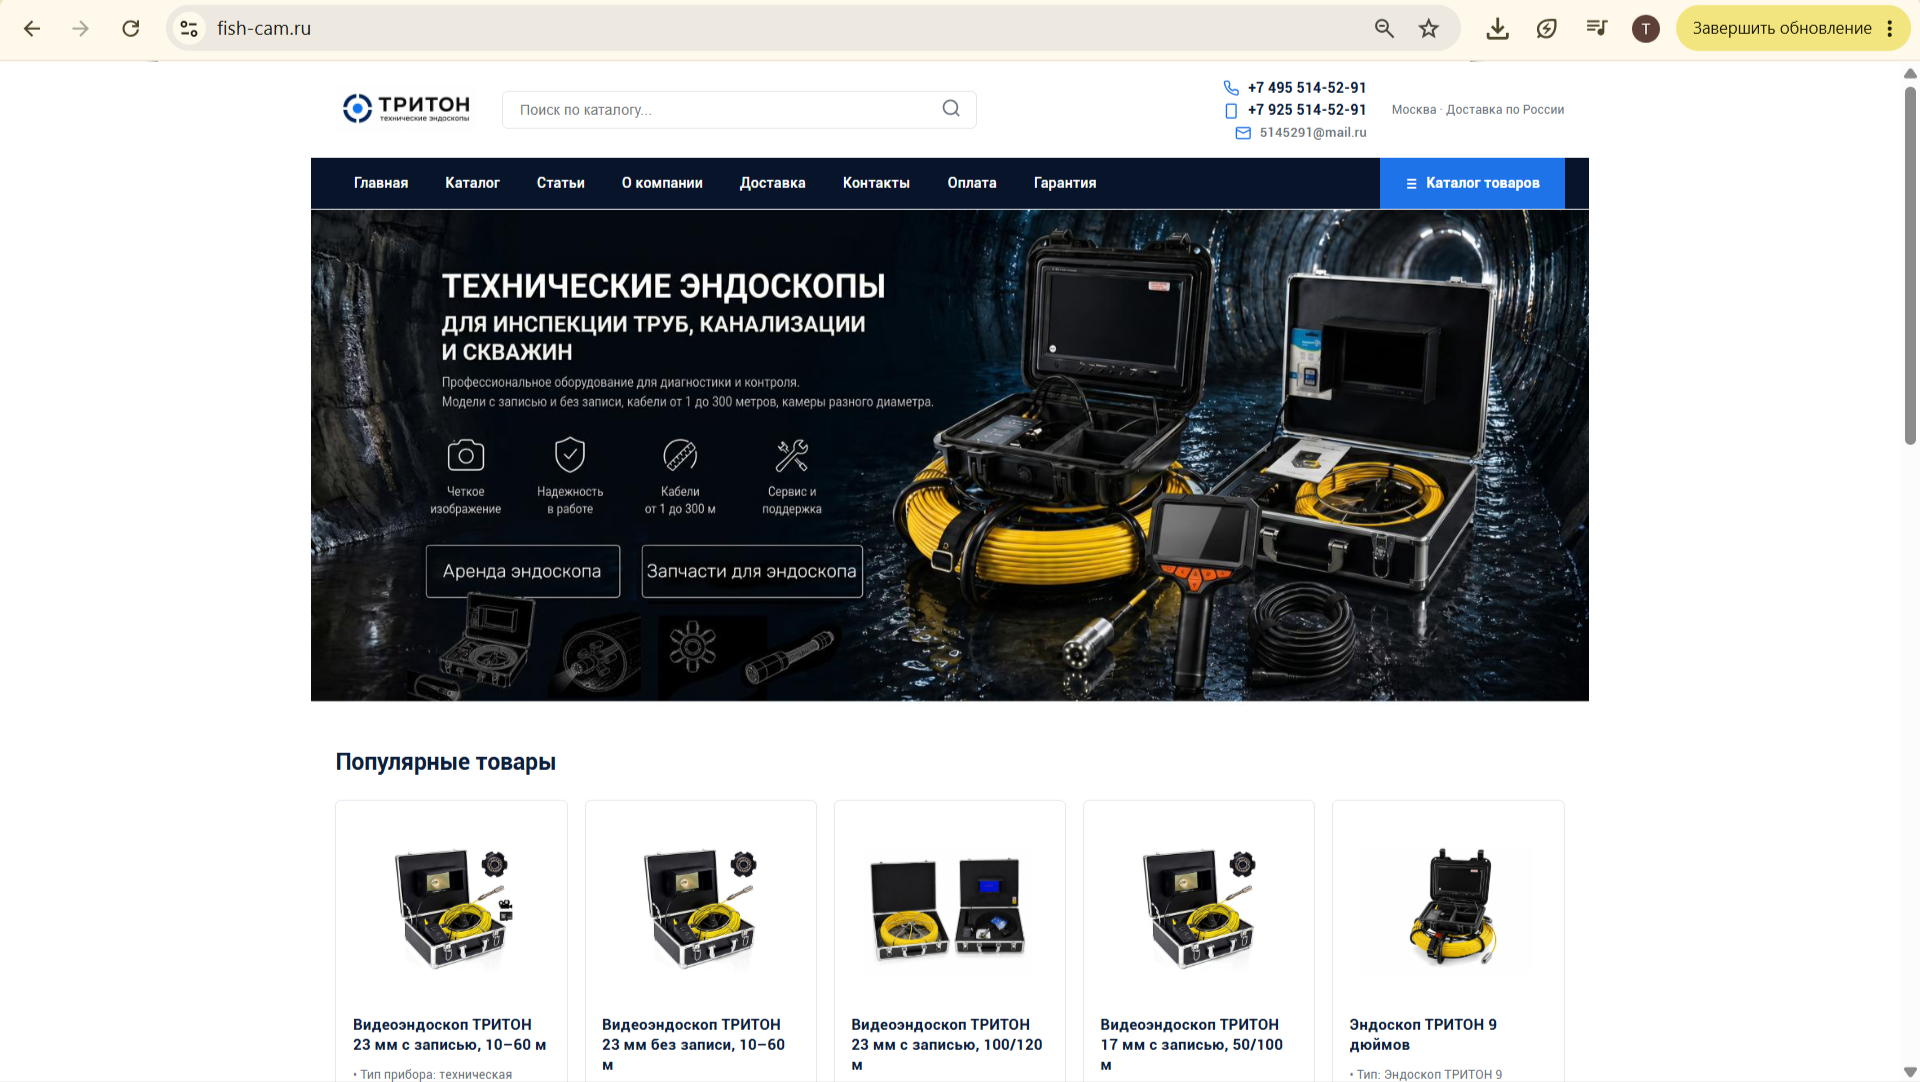Click the Завершить обновление button
The height and width of the screenshot is (1082, 1920).
point(1782,28)
